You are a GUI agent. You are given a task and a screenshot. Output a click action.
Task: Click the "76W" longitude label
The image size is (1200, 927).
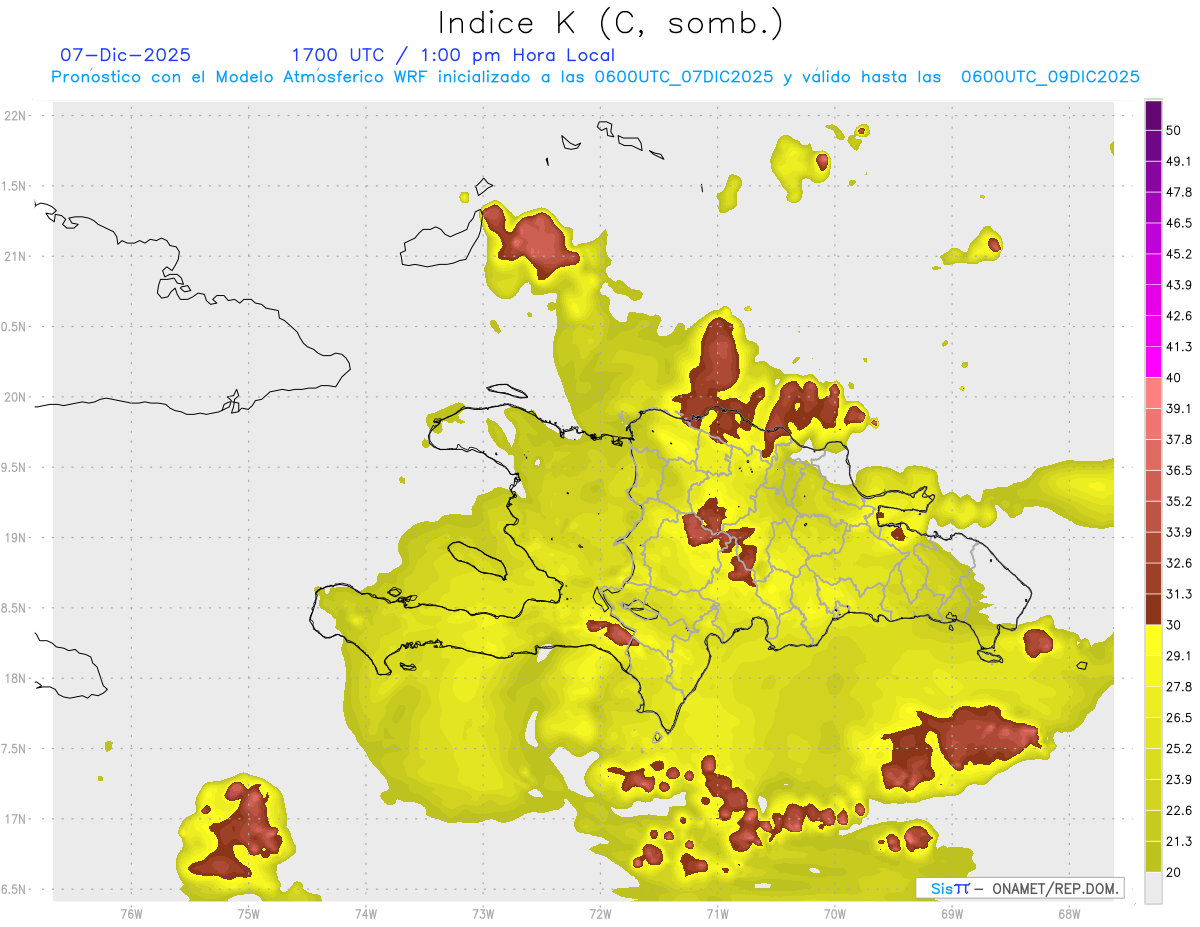(x=131, y=913)
